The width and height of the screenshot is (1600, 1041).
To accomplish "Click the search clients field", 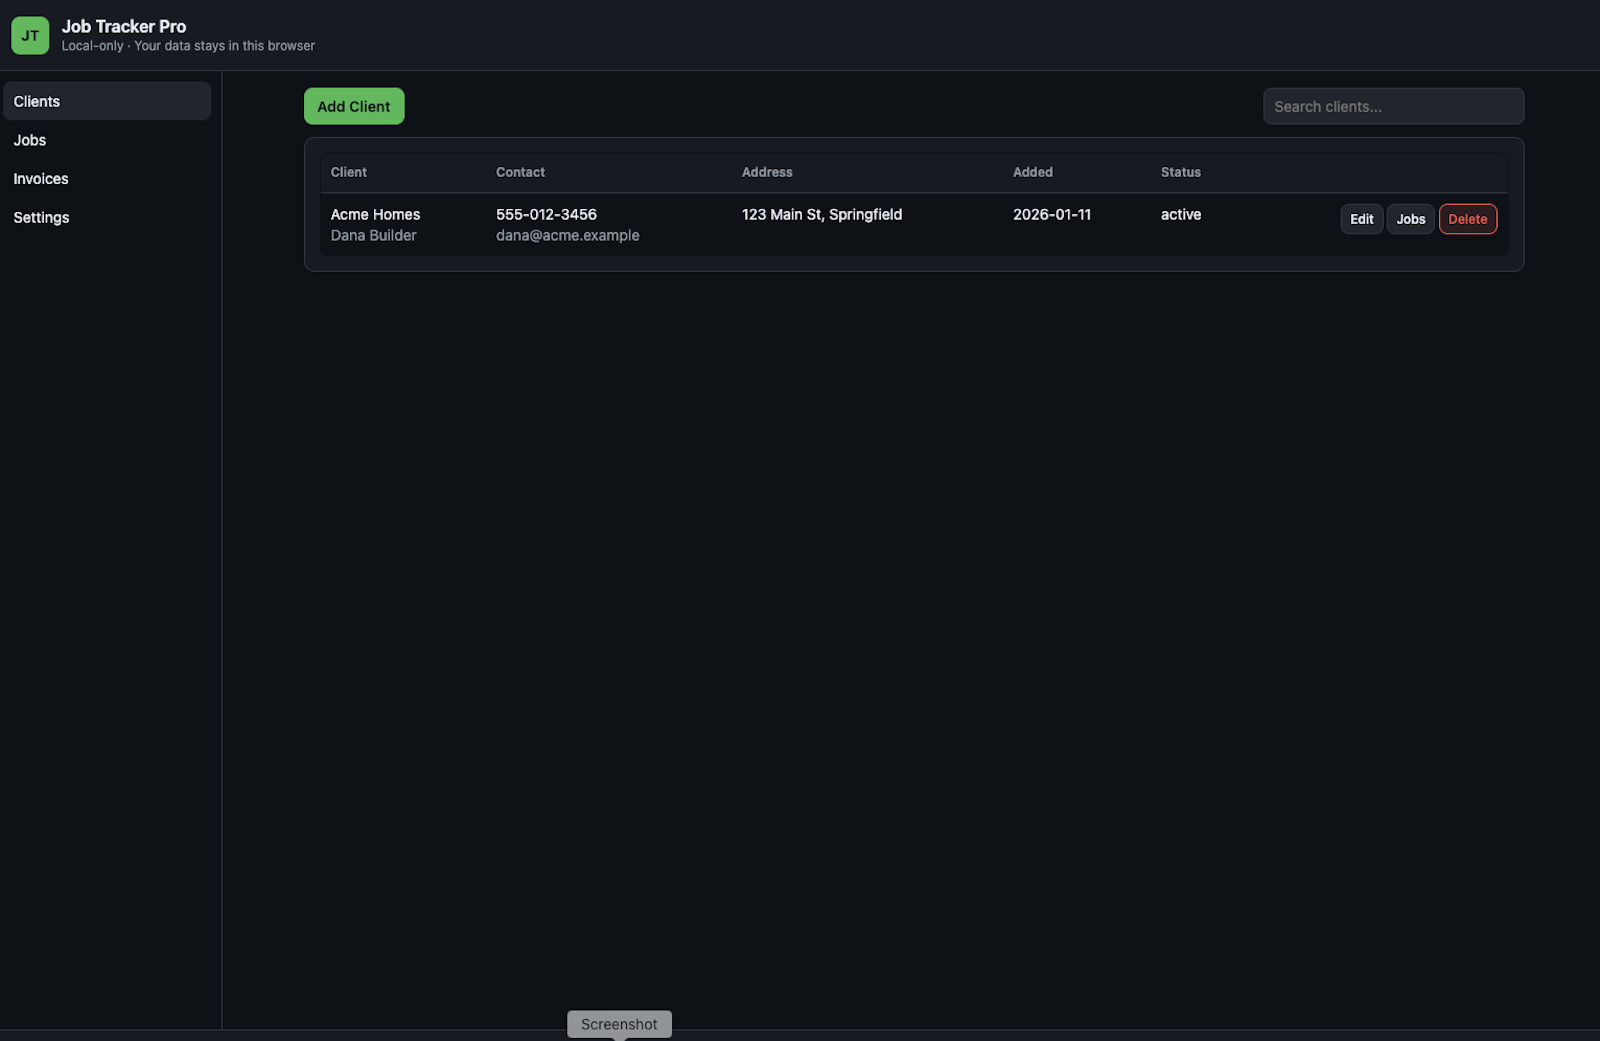I will point(1393,106).
